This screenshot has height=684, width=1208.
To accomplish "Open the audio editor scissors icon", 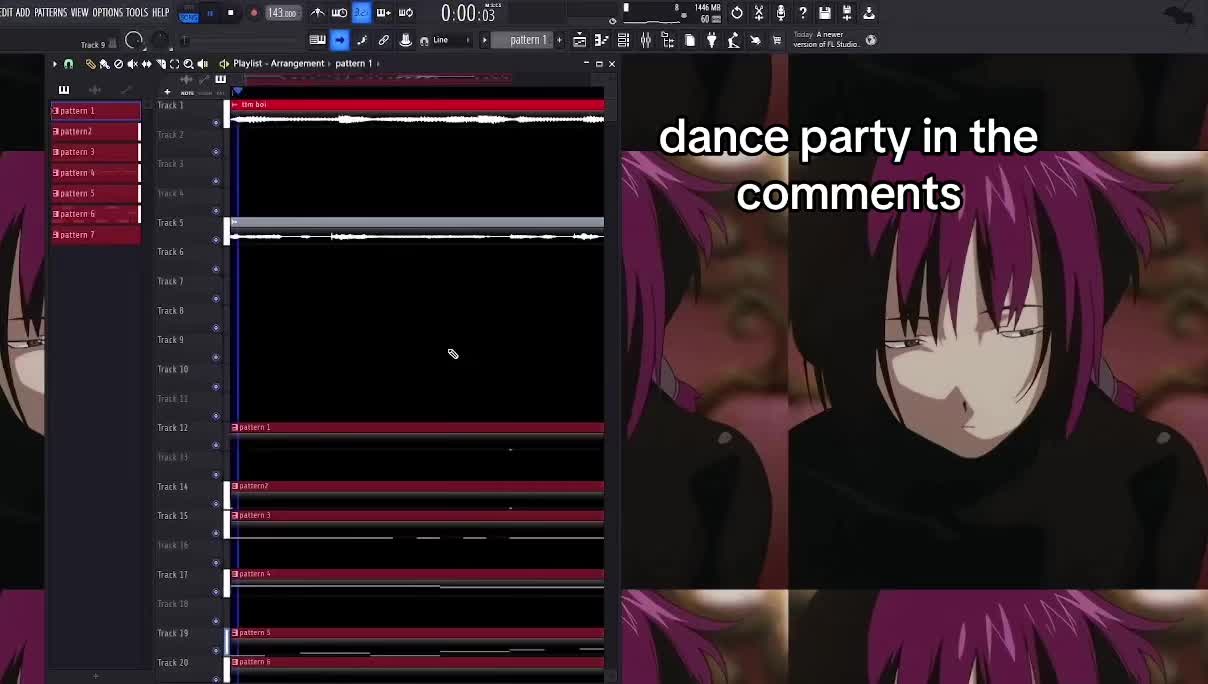I will coord(759,13).
